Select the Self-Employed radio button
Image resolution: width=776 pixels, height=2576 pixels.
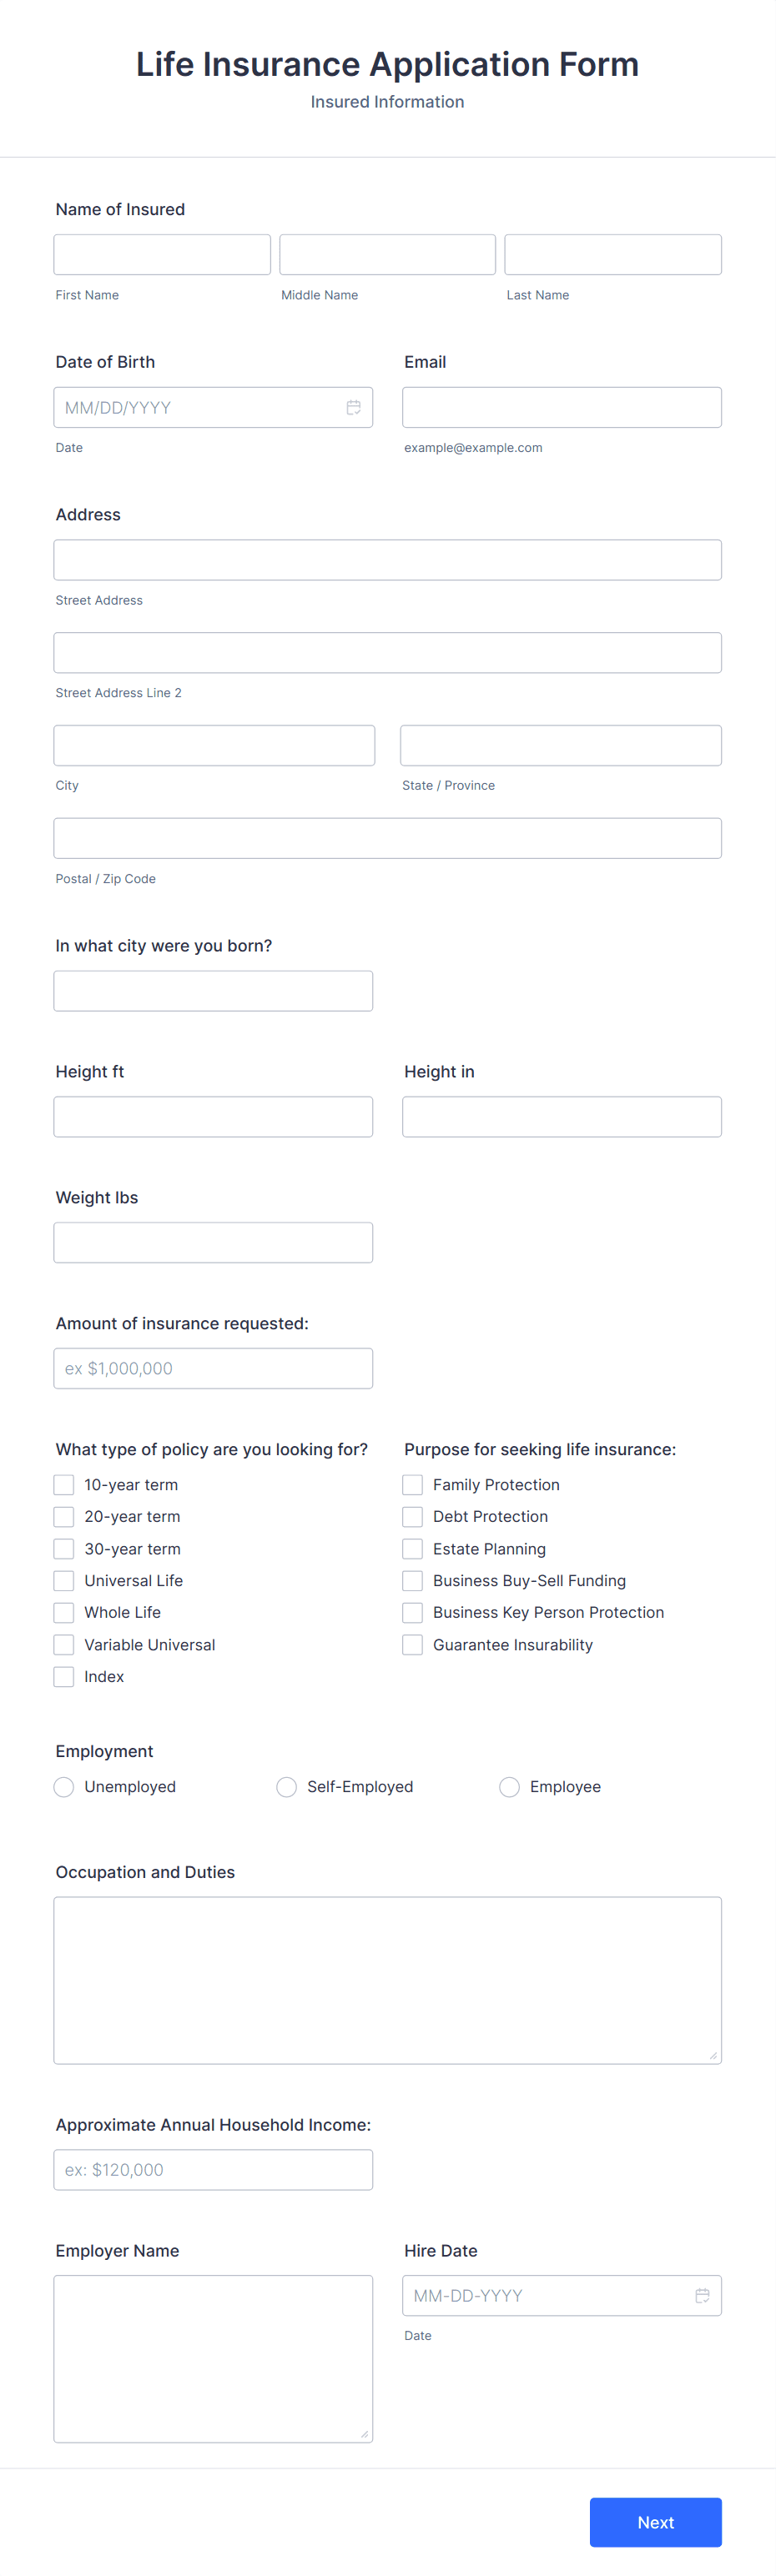click(286, 1786)
